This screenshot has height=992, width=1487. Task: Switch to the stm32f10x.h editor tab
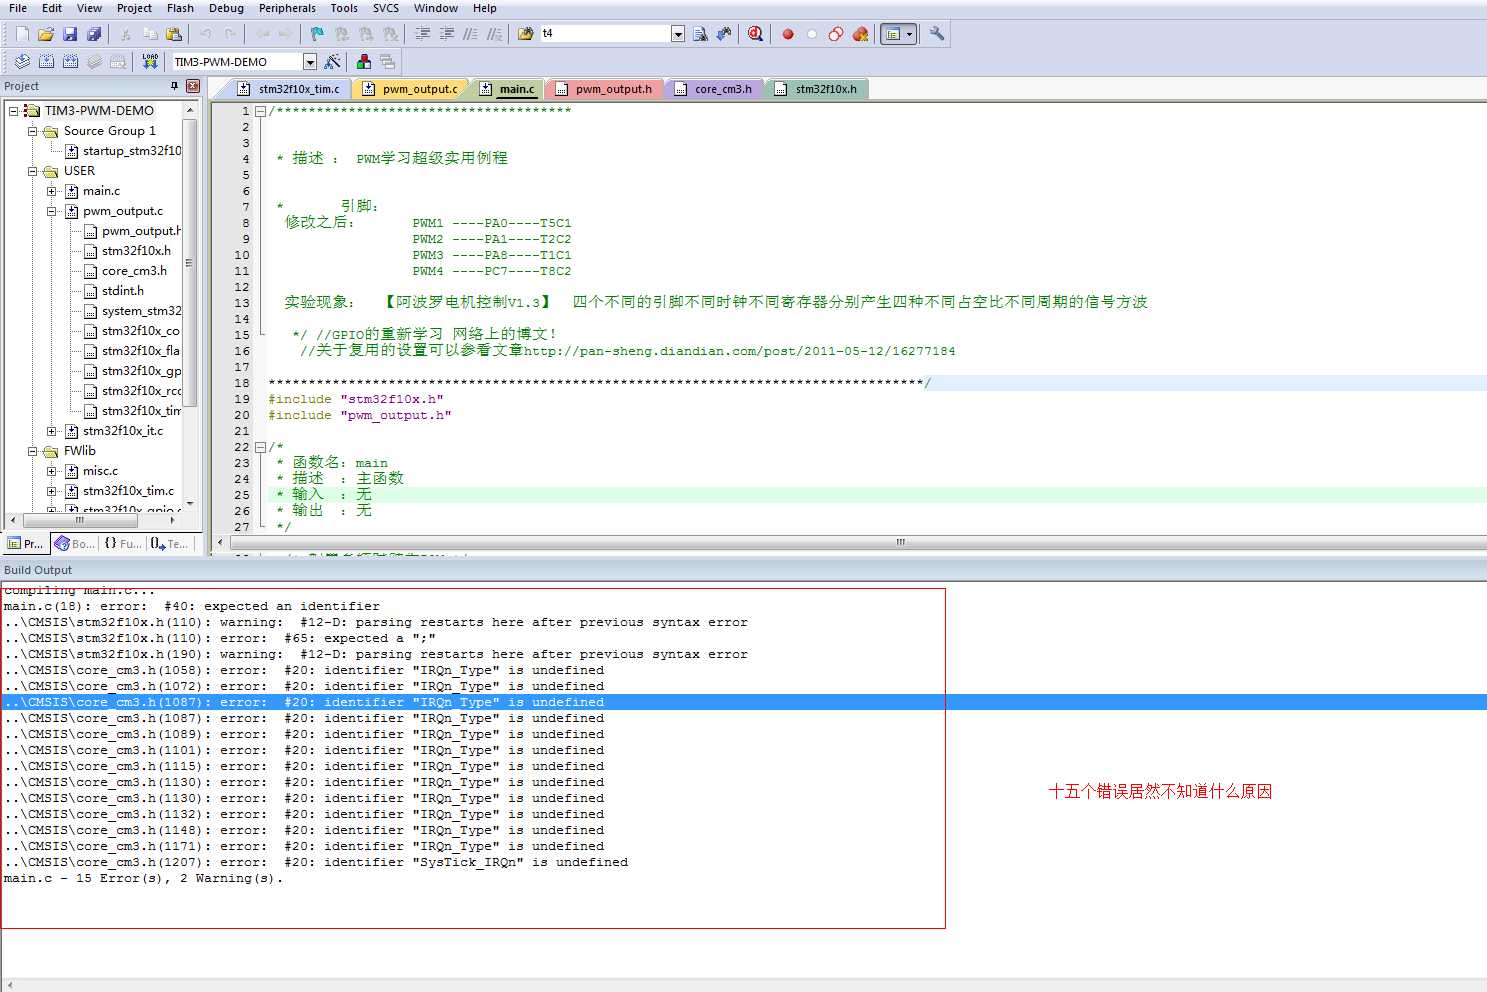pyautogui.click(x=817, y=89)
